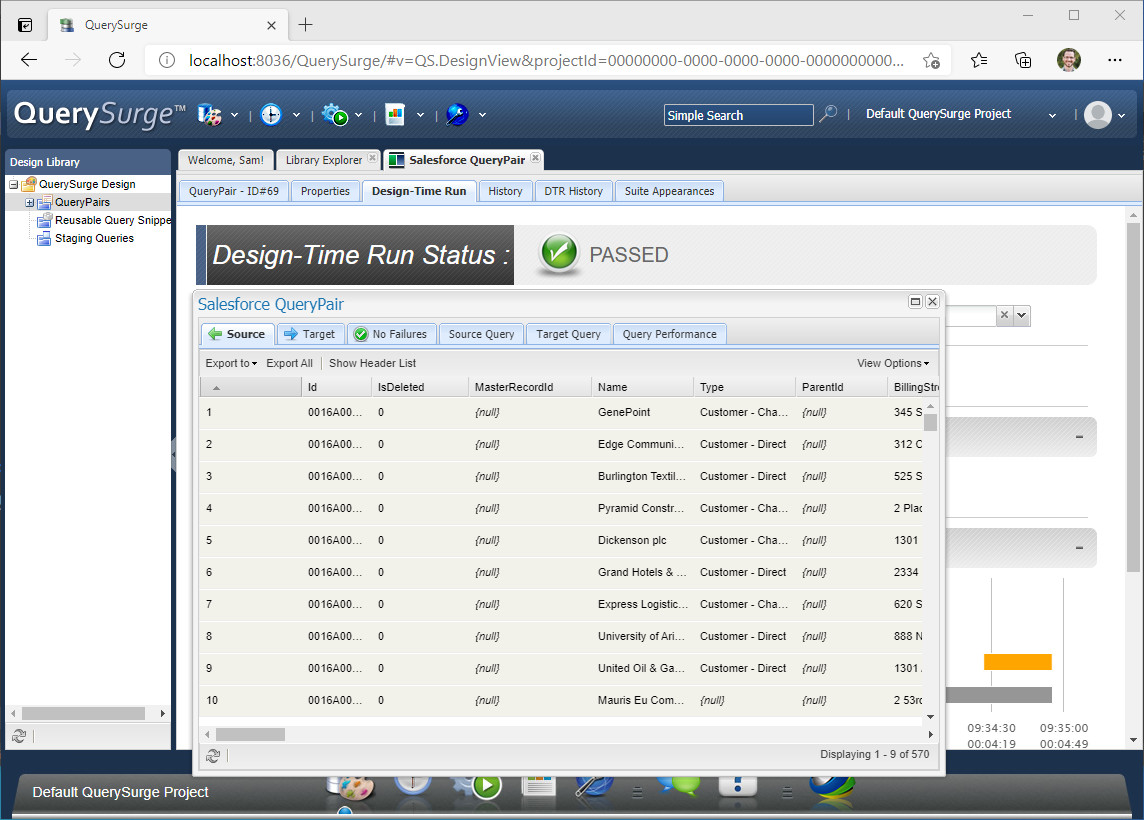Click inside the Simple Search field

[x=738, y=116]
